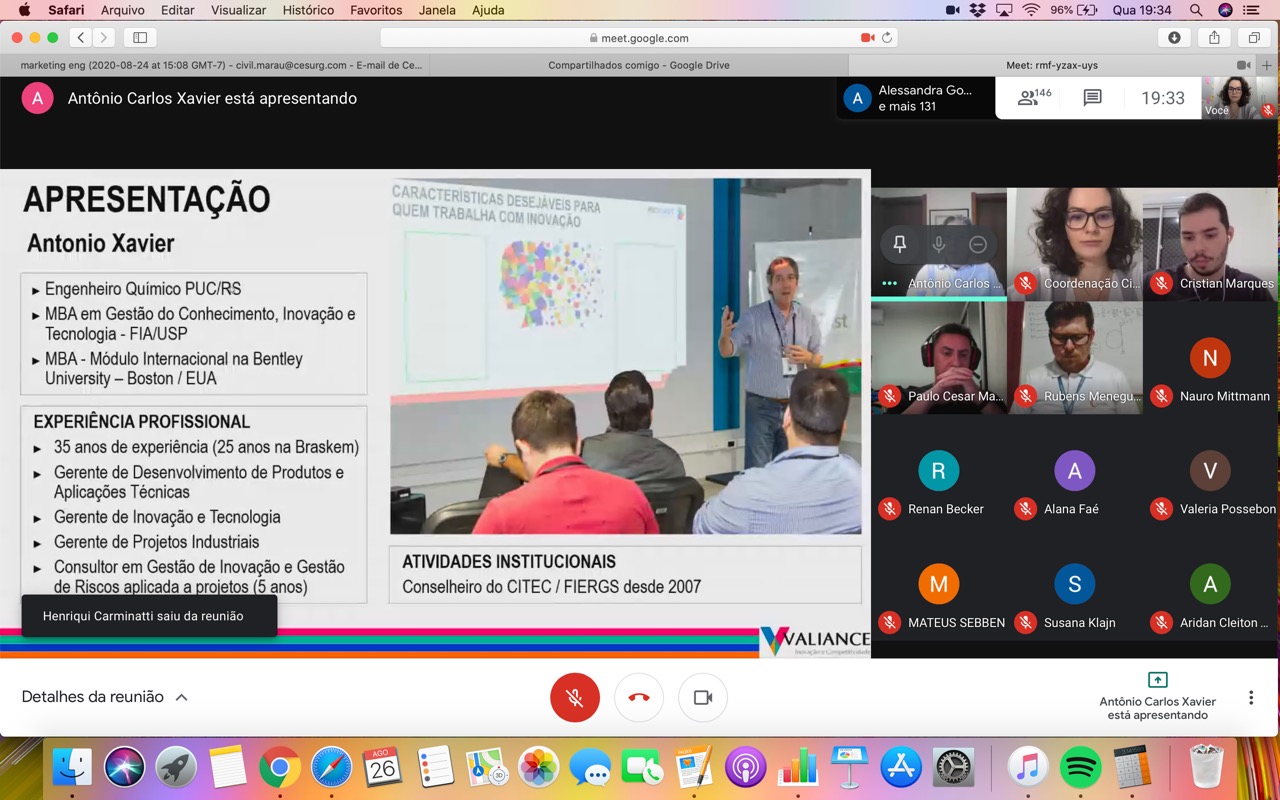
Task: Open Meet more options three-dot menu
Action: [x=1250, y=697]
